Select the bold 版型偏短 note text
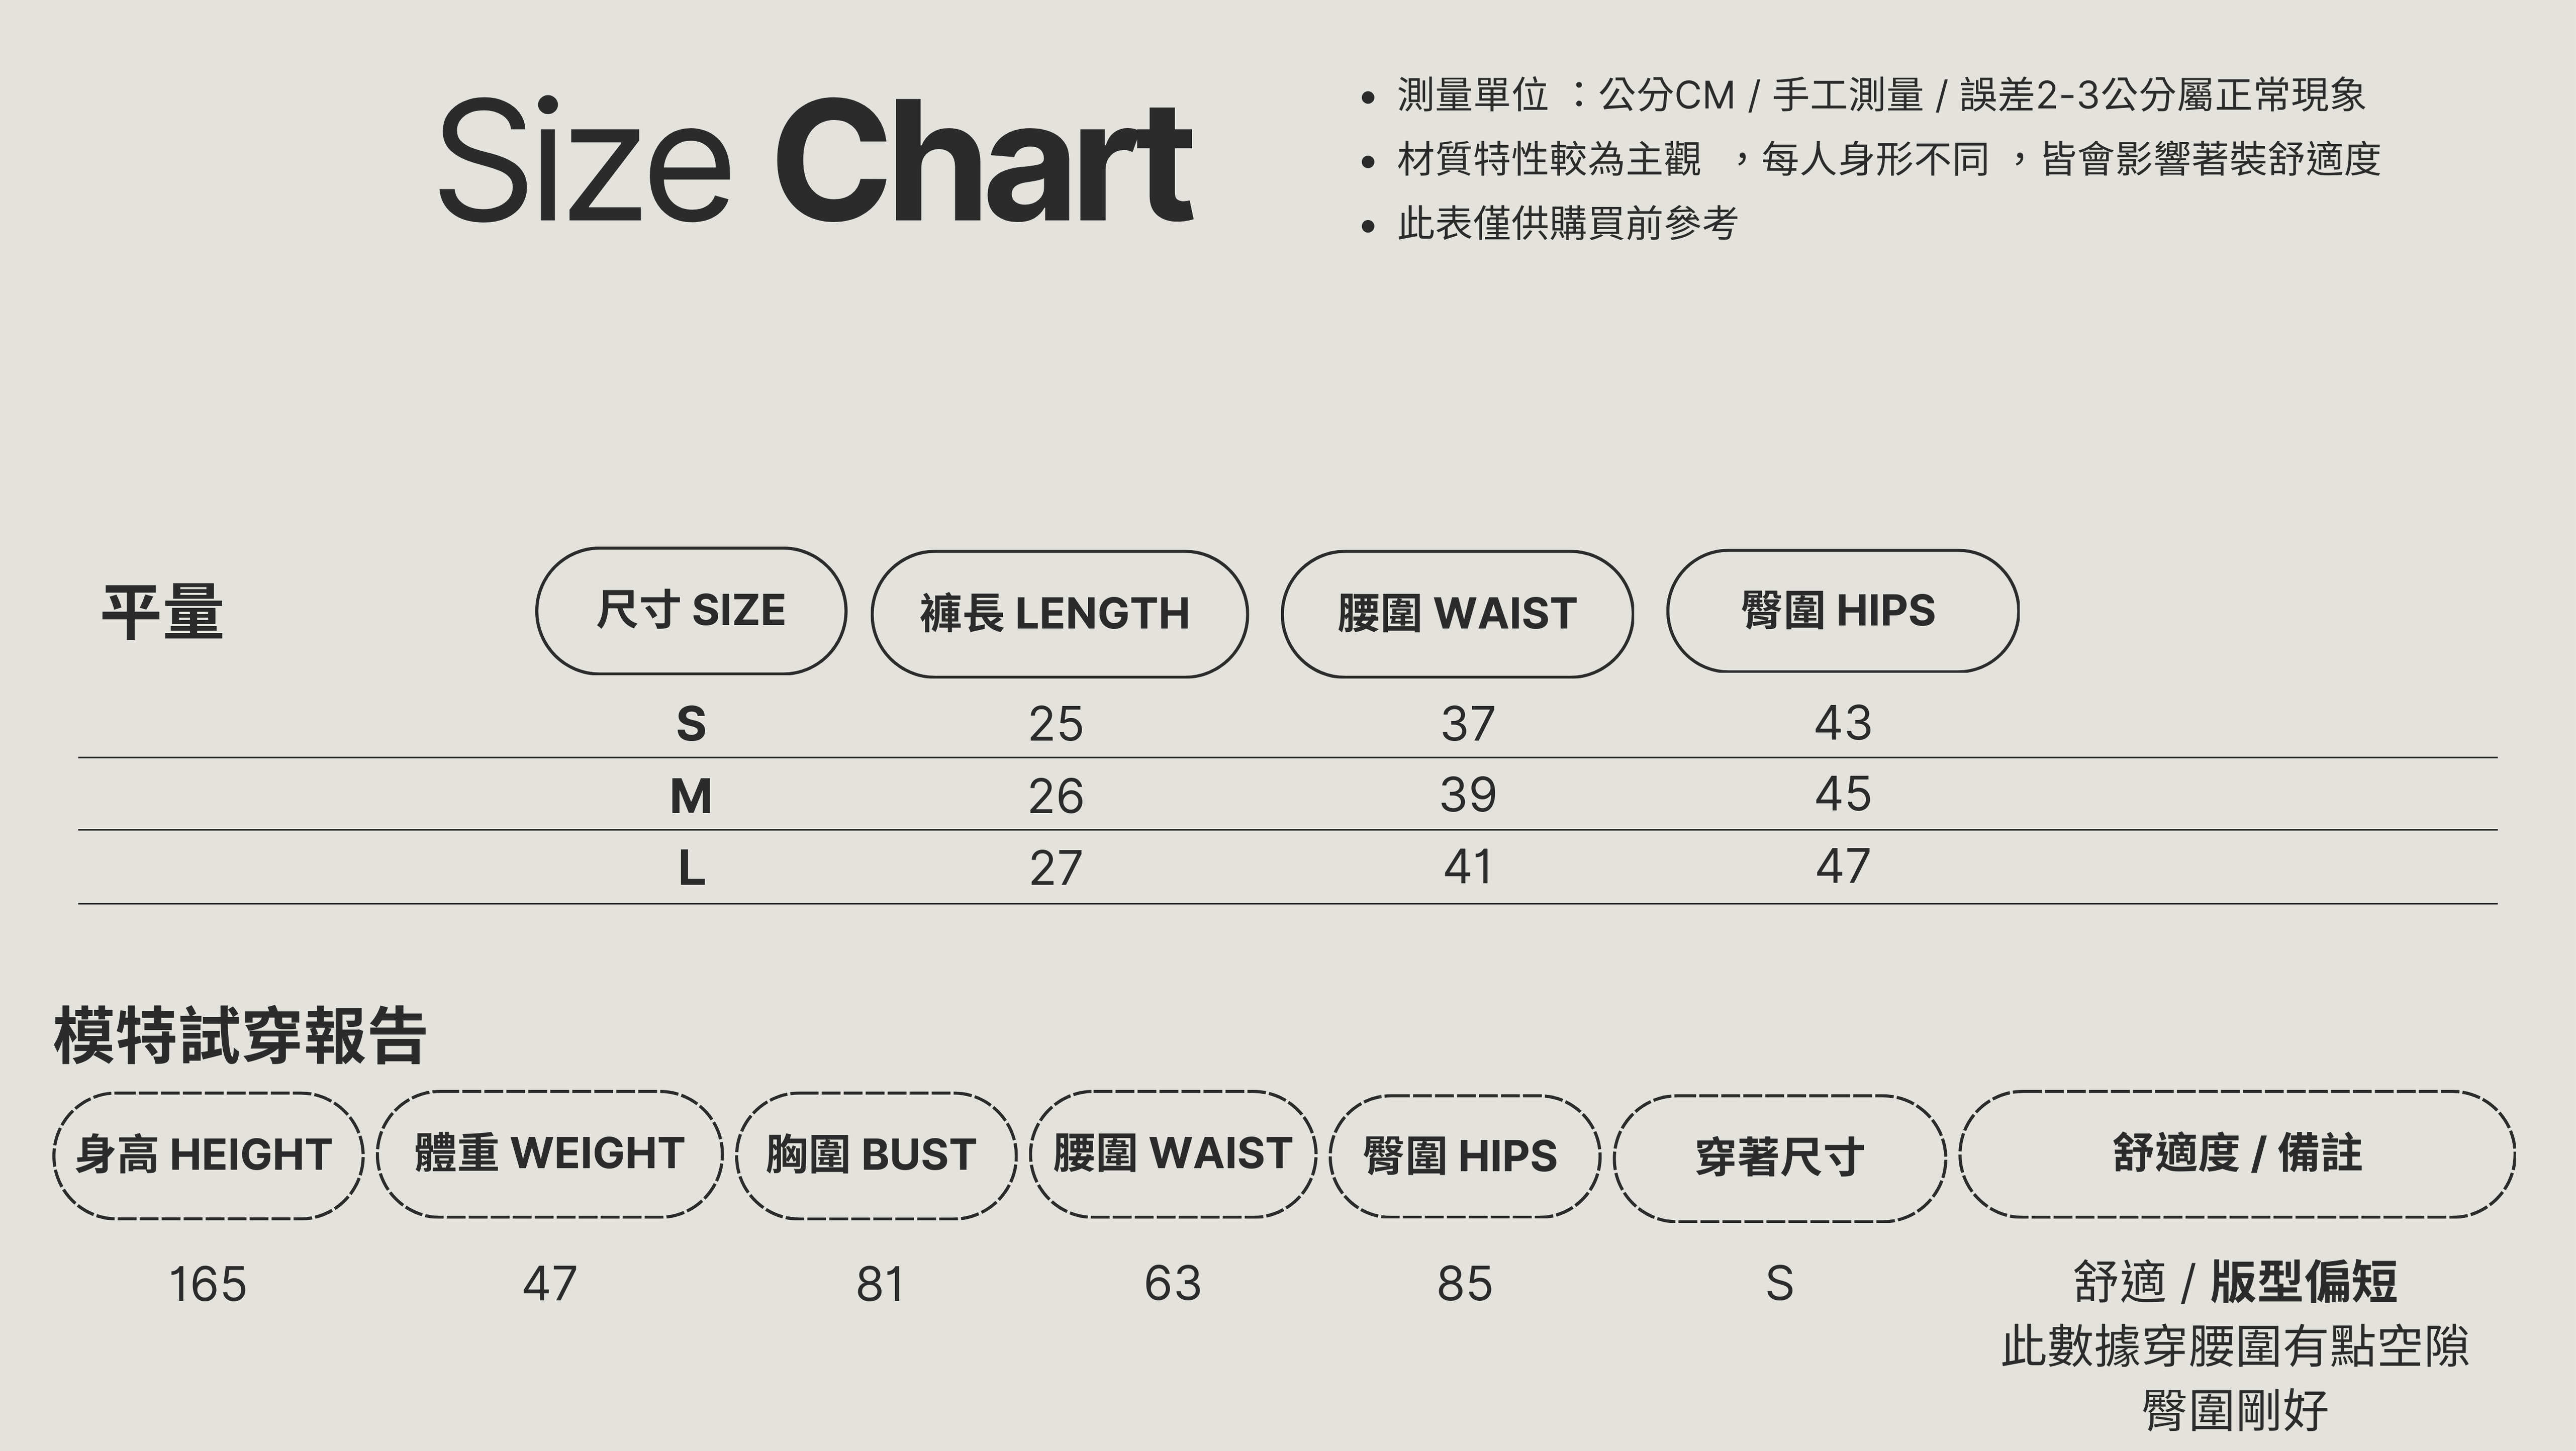This screenshot has width=2576, height=1451. (x=2302, y=1281)
